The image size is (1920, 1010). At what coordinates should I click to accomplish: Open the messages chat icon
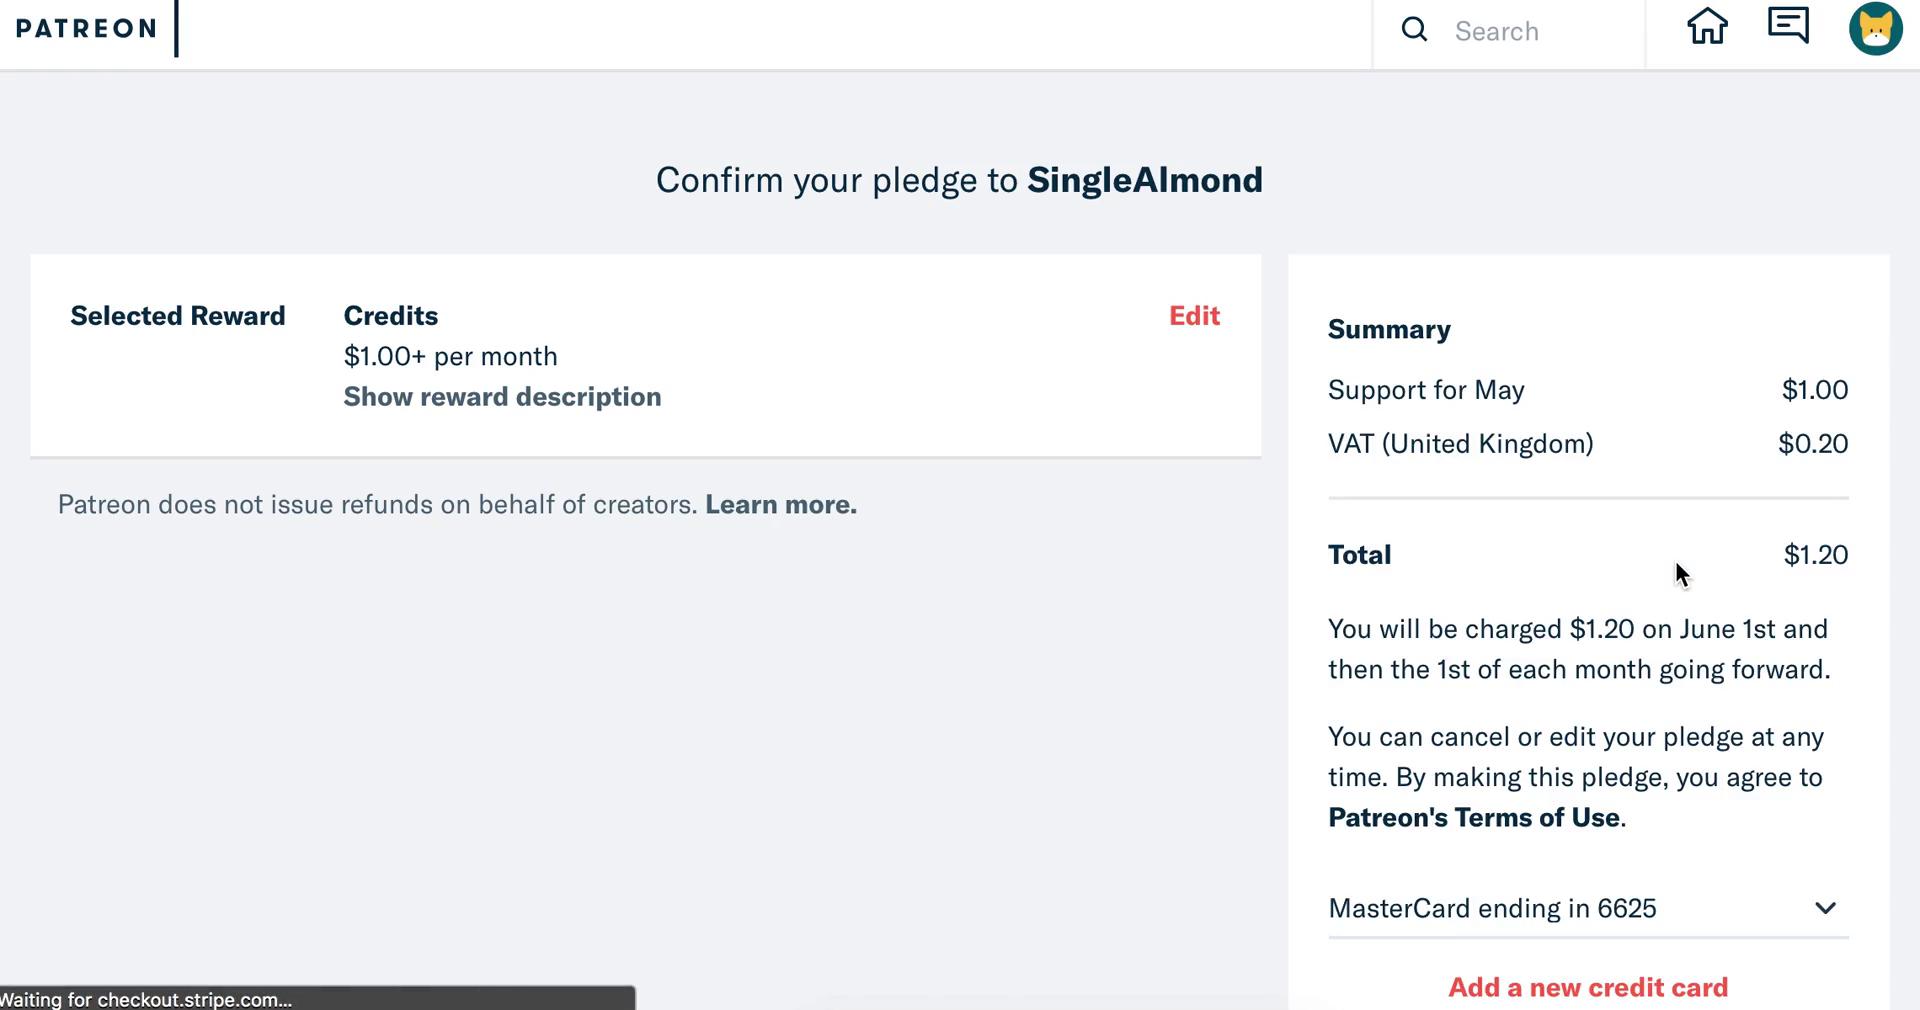[1788, 25]
